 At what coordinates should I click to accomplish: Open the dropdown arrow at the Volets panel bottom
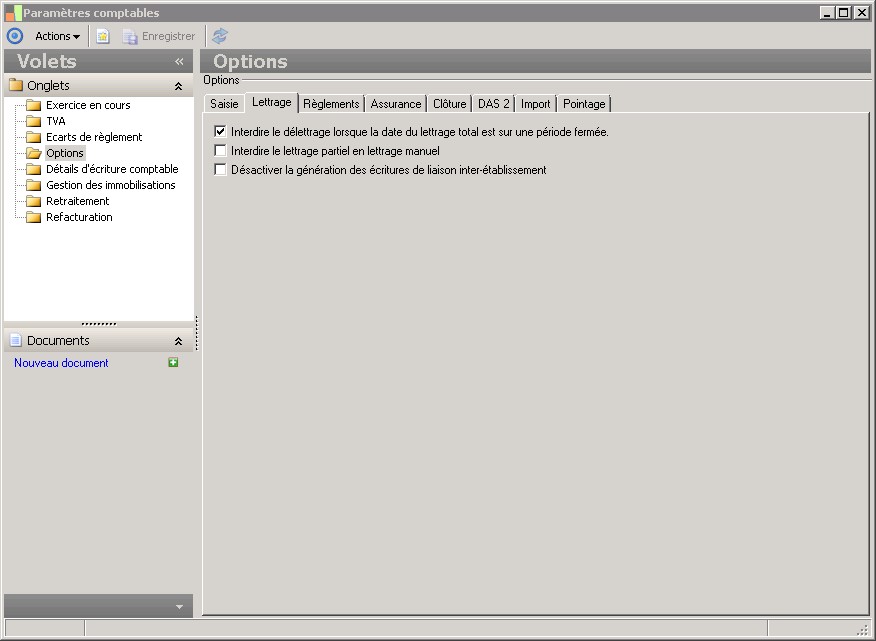(x=179, y=607)
